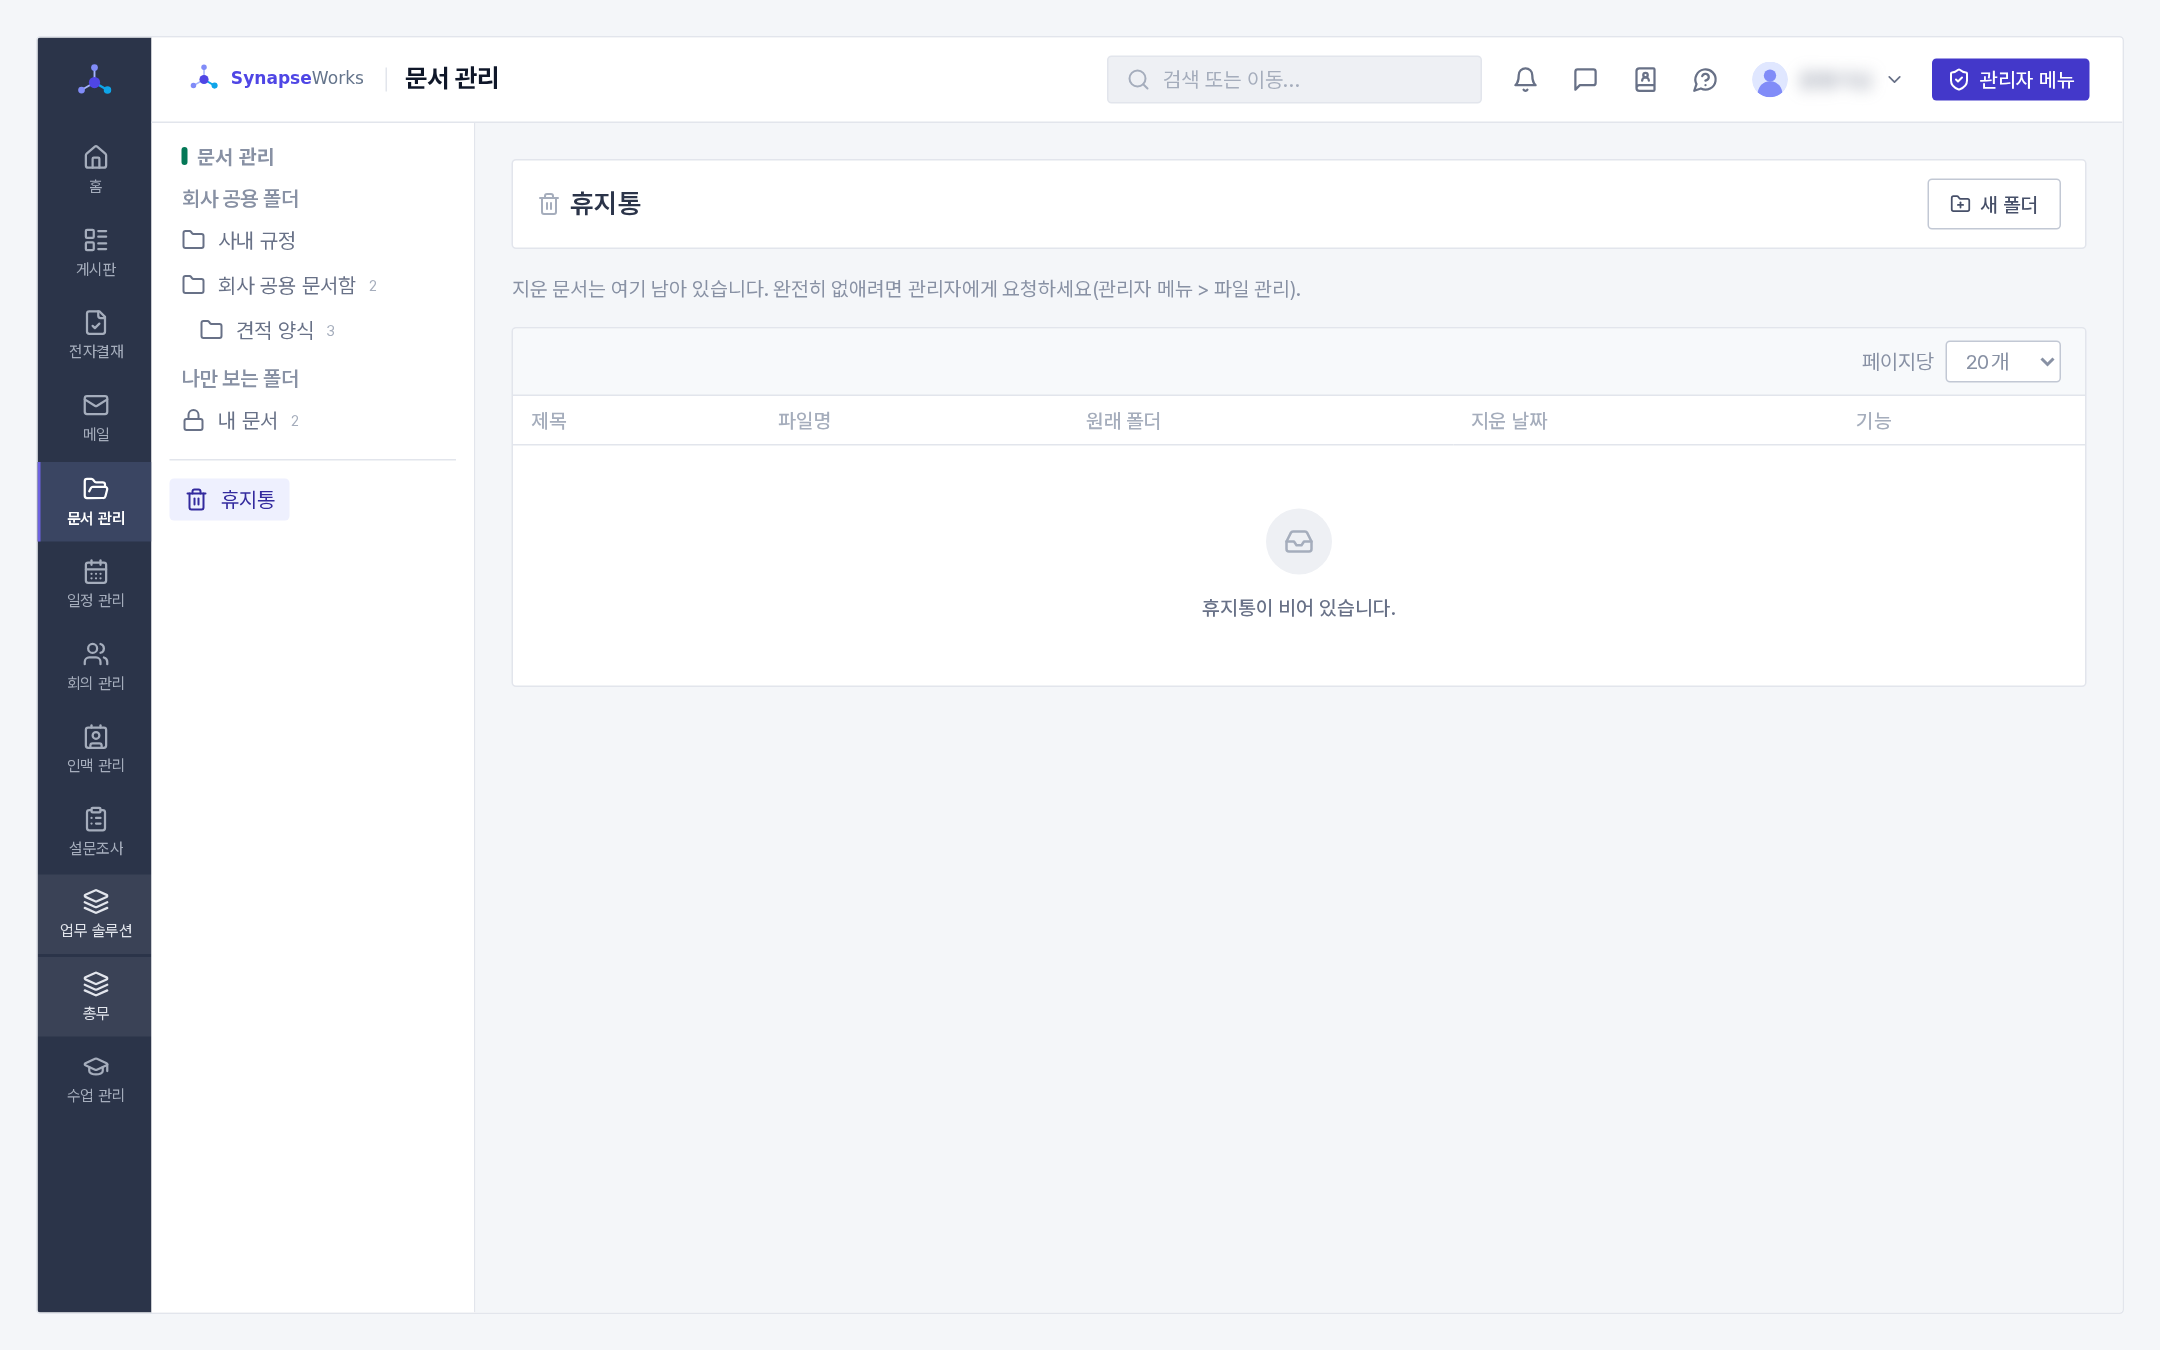Click the 파일명 column header

805,421
